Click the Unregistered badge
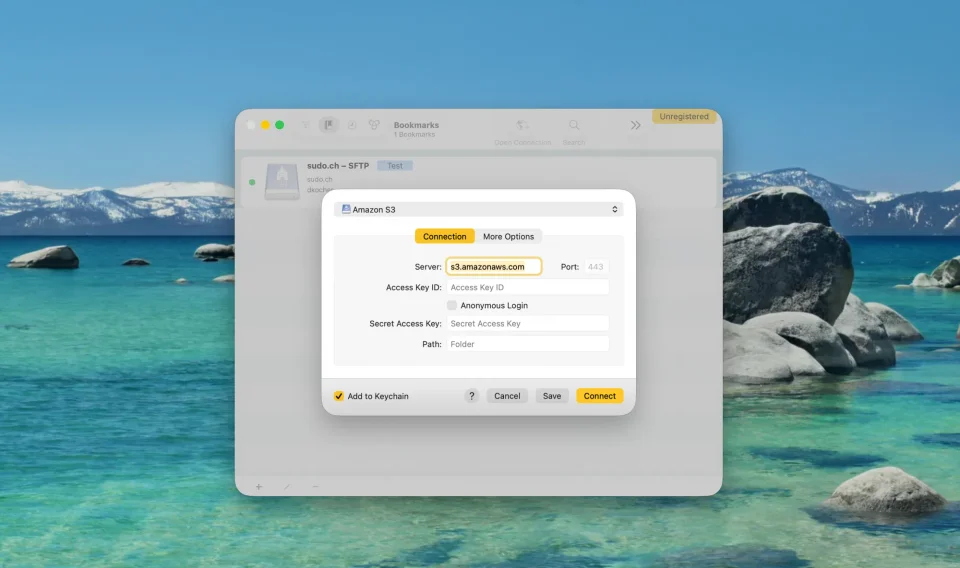 pyautogui.click(x=684, y=116)
